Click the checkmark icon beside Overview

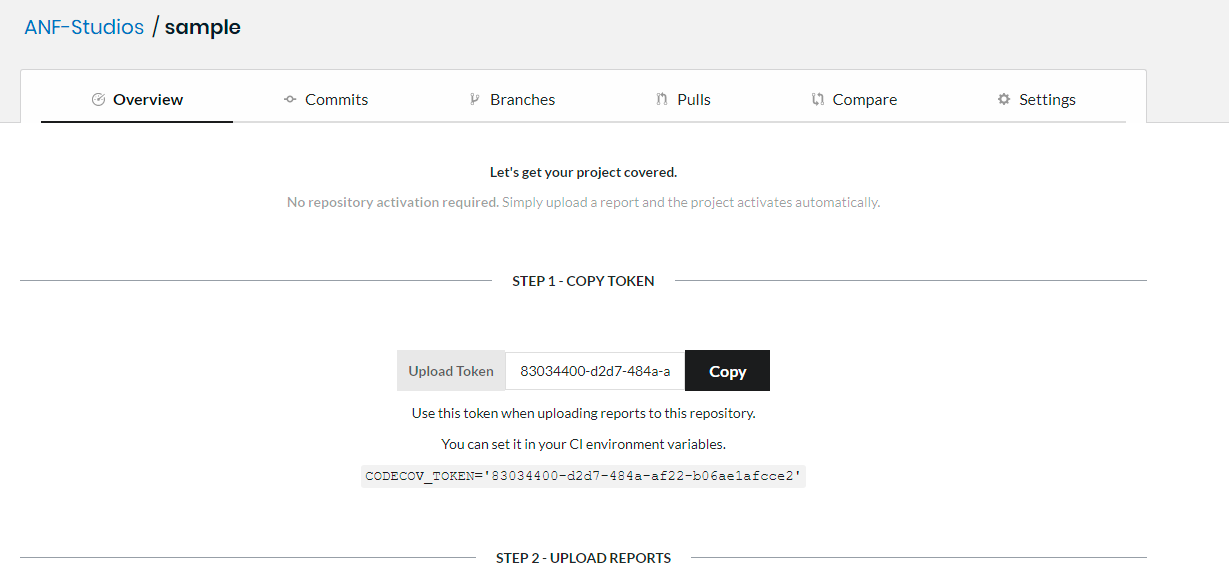98,99
